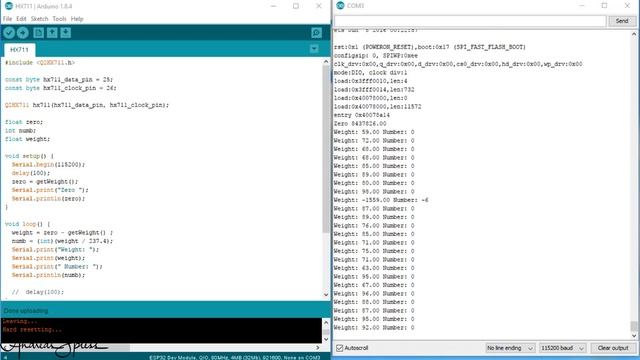The width and height of the screenshot is (640, 360).
Task: Click the code editor vertical scrollbar
Action: click(326, 149)
